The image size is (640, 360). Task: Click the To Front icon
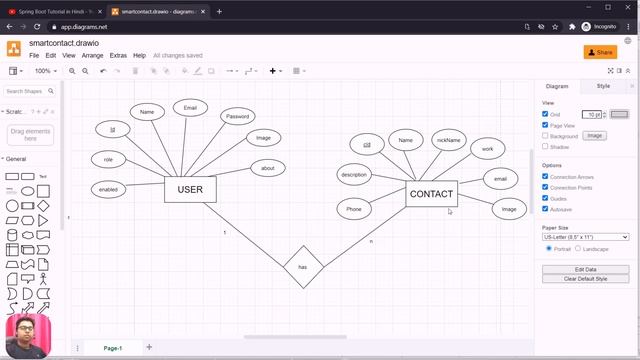click(153, 71)
